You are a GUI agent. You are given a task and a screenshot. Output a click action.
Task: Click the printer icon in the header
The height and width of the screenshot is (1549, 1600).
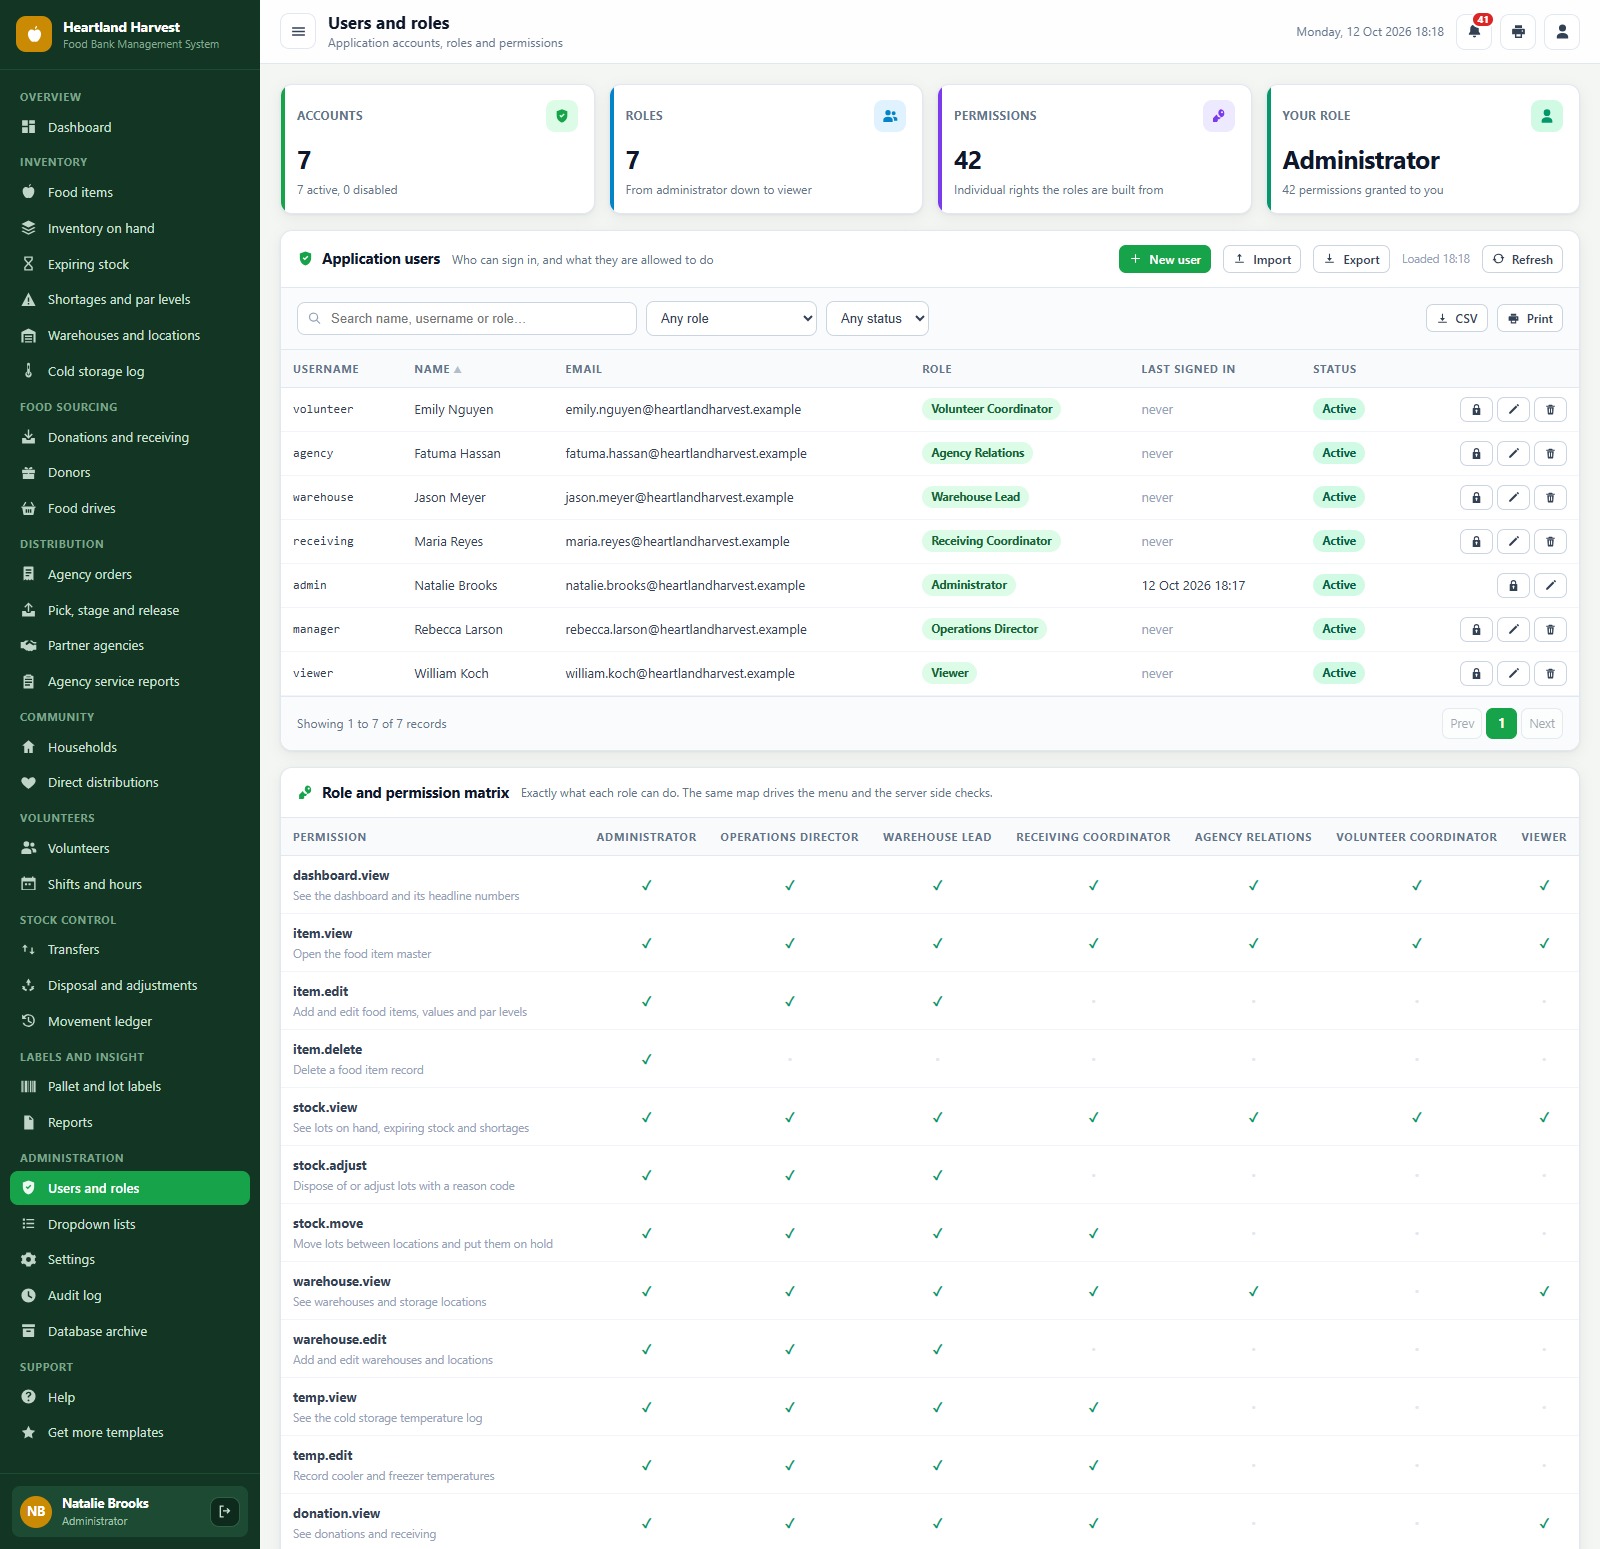click(1518, 32)
